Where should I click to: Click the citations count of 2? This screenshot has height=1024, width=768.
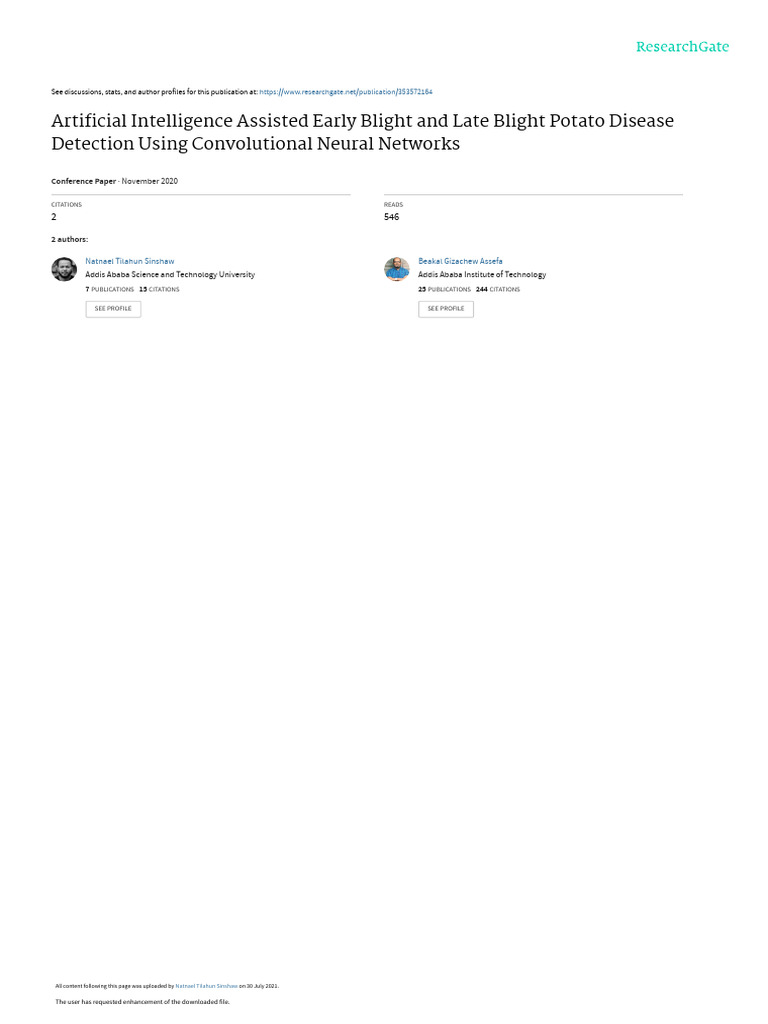(54, 217)
